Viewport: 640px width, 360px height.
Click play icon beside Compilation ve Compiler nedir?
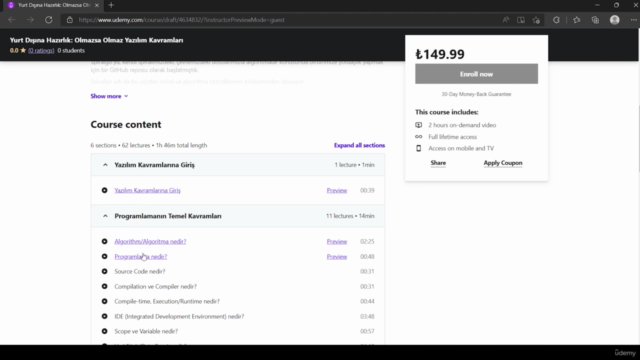coord(104,287)
